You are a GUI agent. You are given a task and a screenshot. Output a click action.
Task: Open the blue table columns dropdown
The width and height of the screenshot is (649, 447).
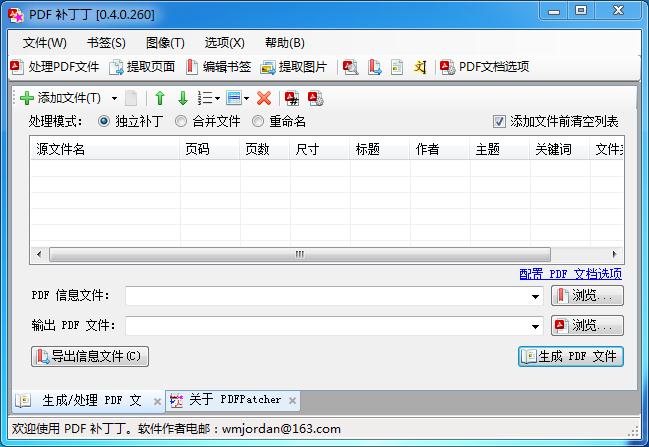tap(238, 99)
